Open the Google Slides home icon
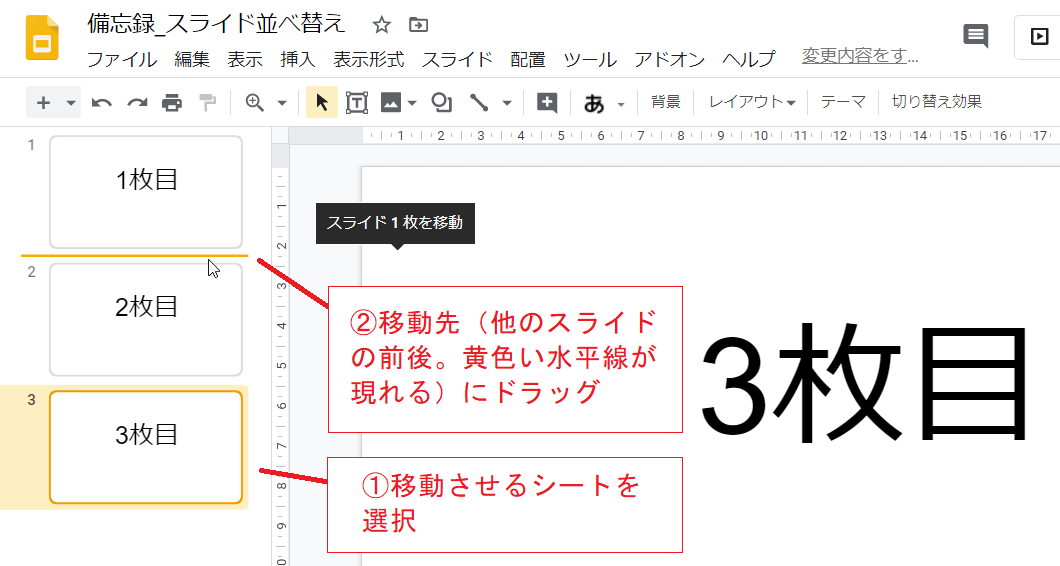Screen dimensions: 1060x566 tap(42, 38)
